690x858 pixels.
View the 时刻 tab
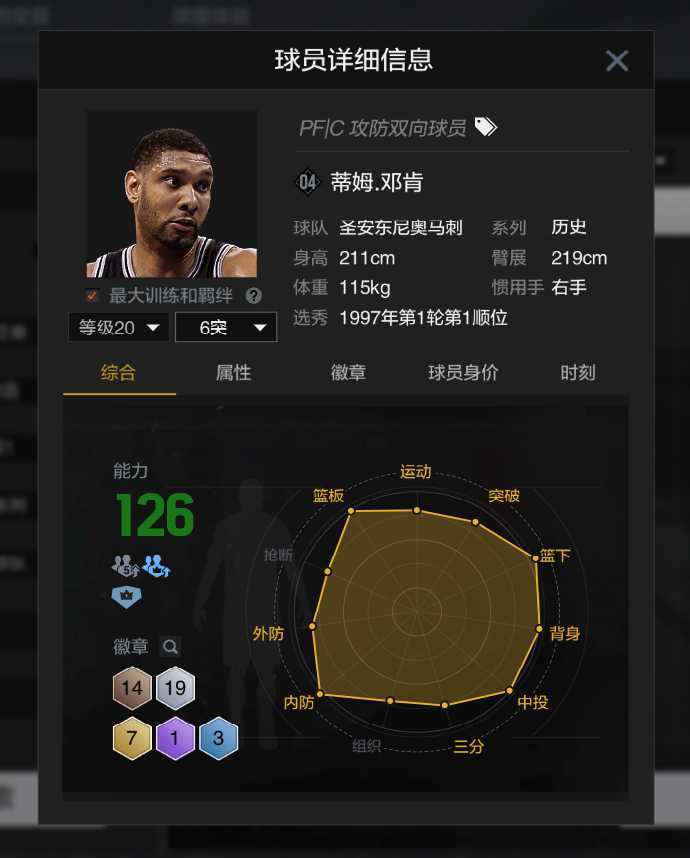click(x=578, y=373)
